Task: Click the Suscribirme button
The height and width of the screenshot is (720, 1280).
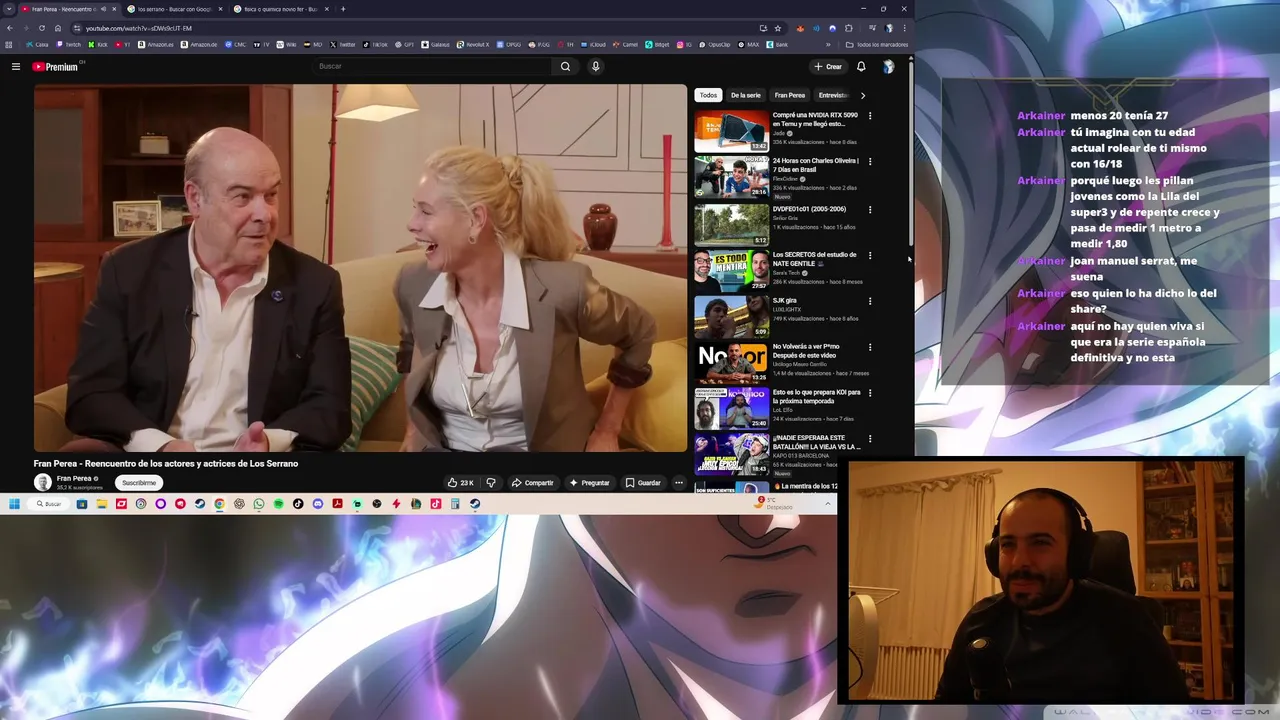Action: 139,483
